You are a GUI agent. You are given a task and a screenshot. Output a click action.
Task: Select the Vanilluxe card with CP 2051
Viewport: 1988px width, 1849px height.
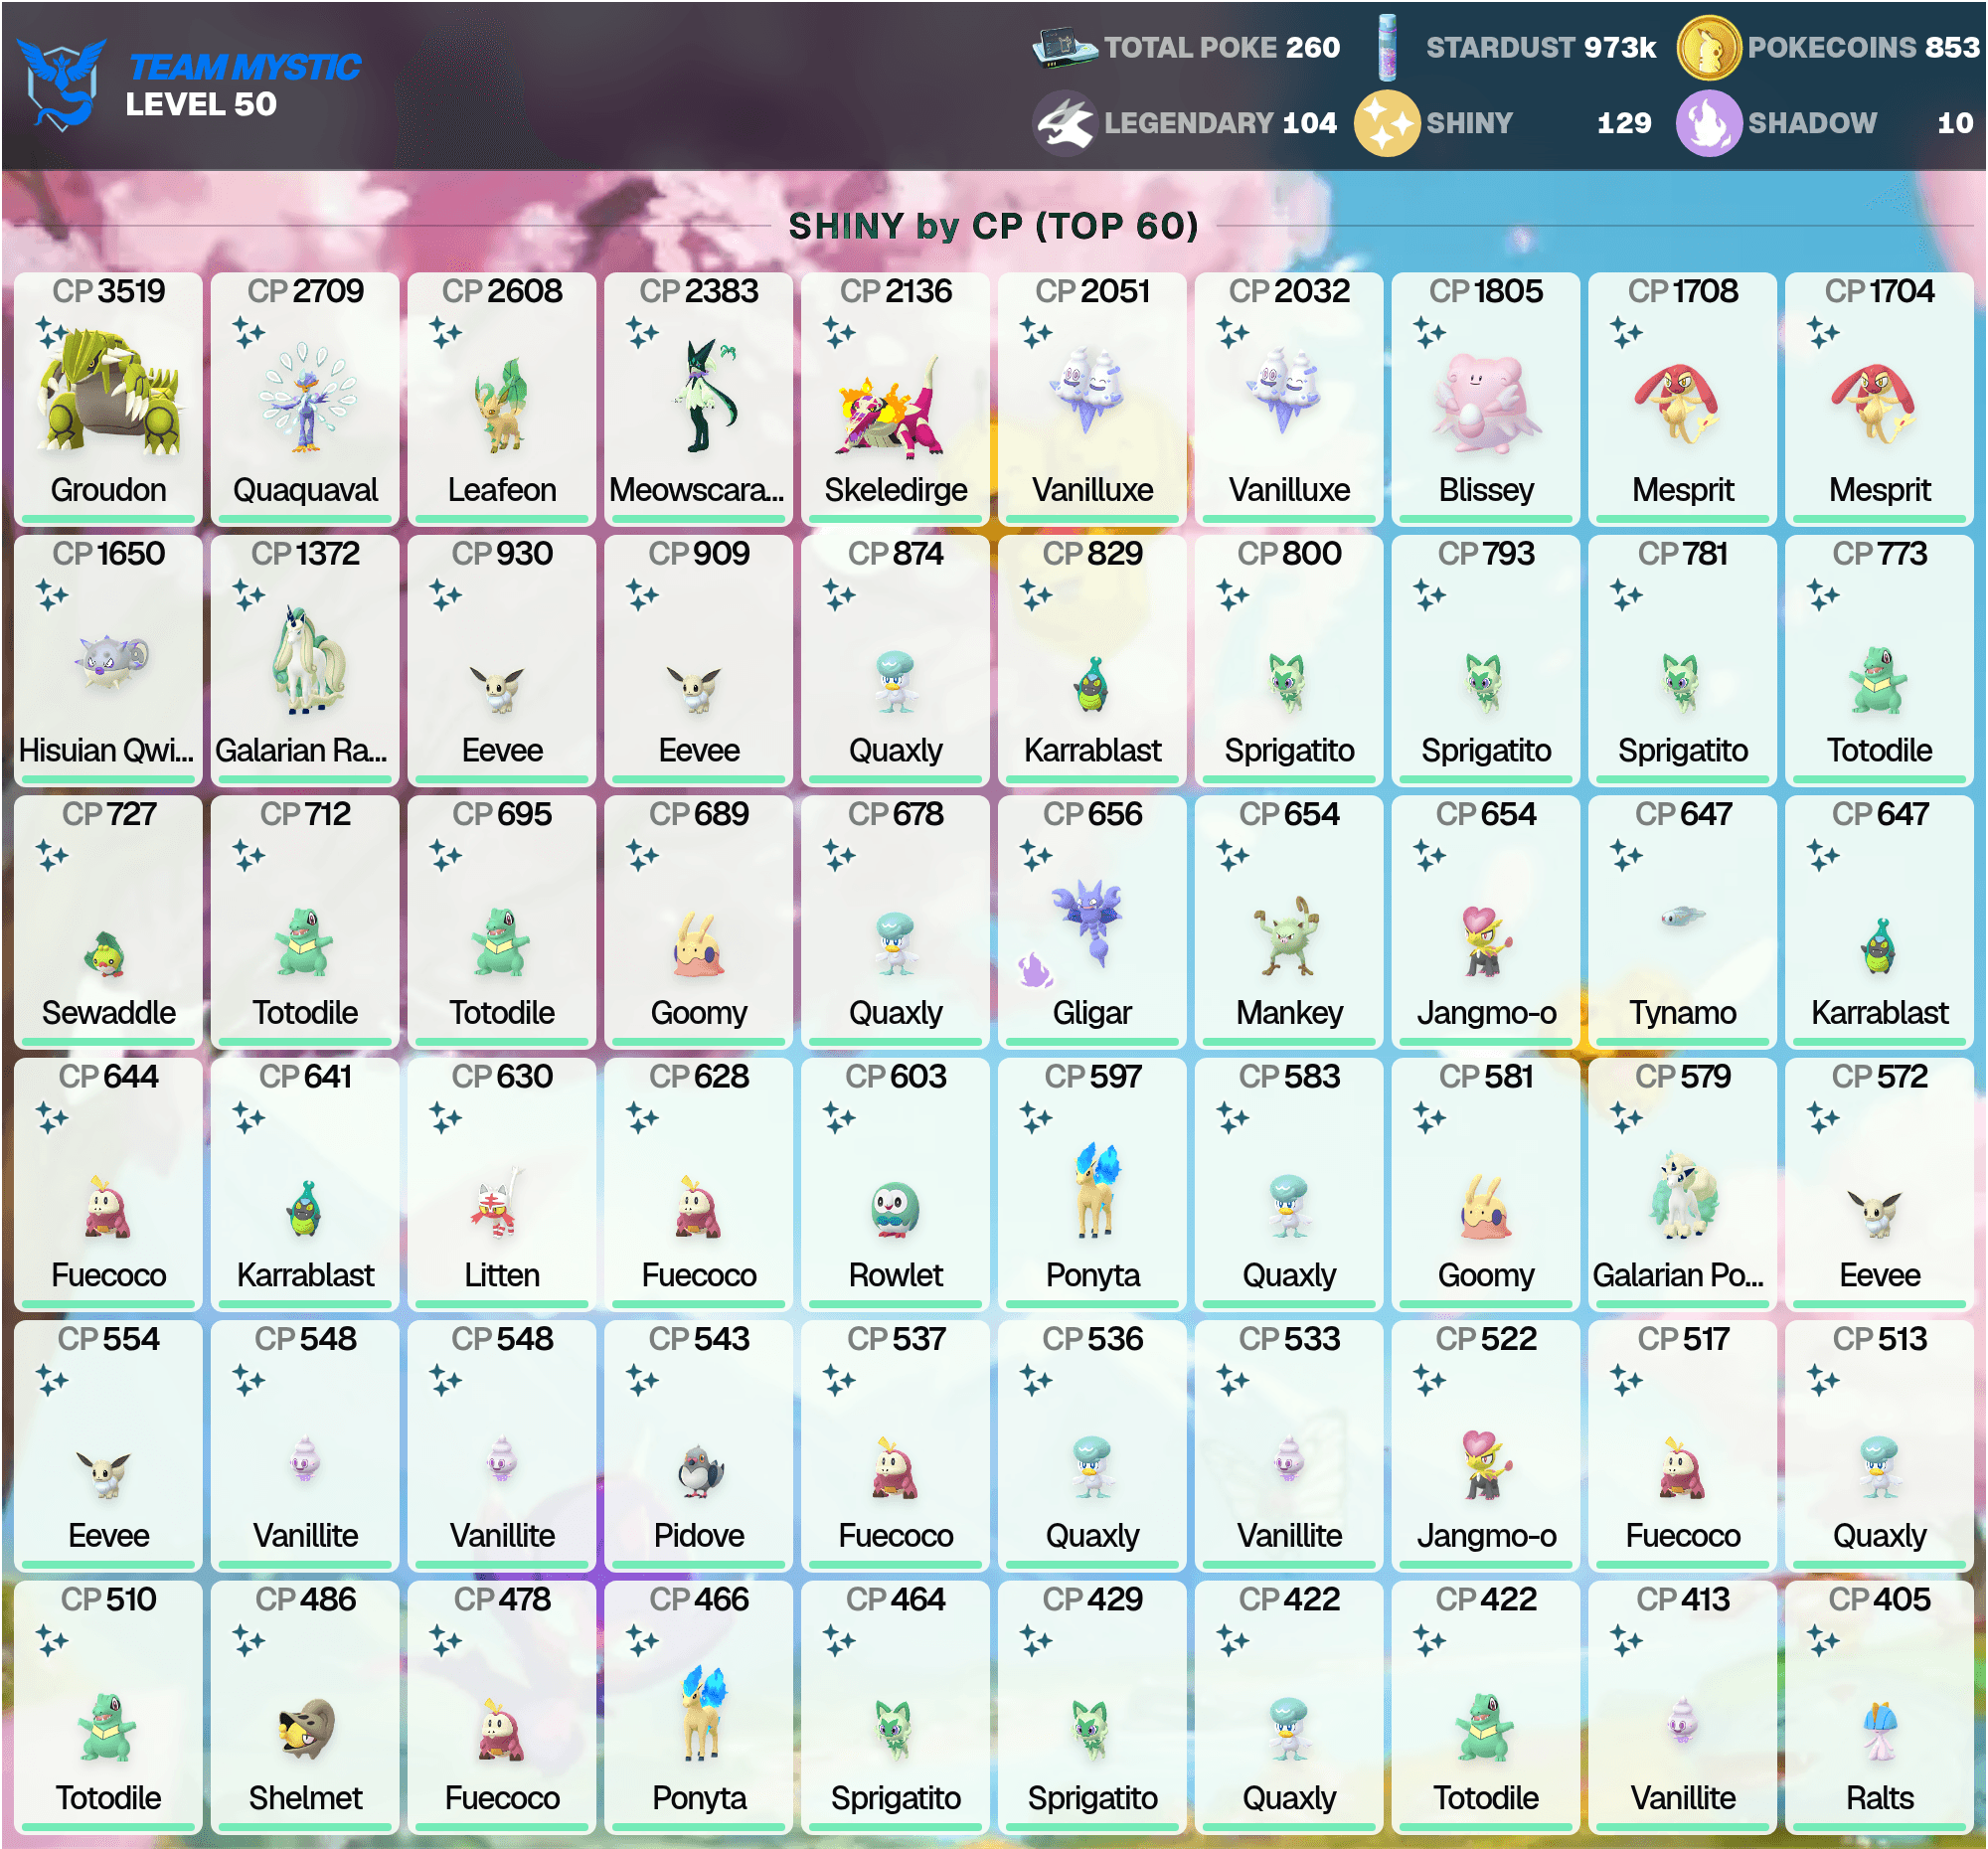click(1093, 399)
